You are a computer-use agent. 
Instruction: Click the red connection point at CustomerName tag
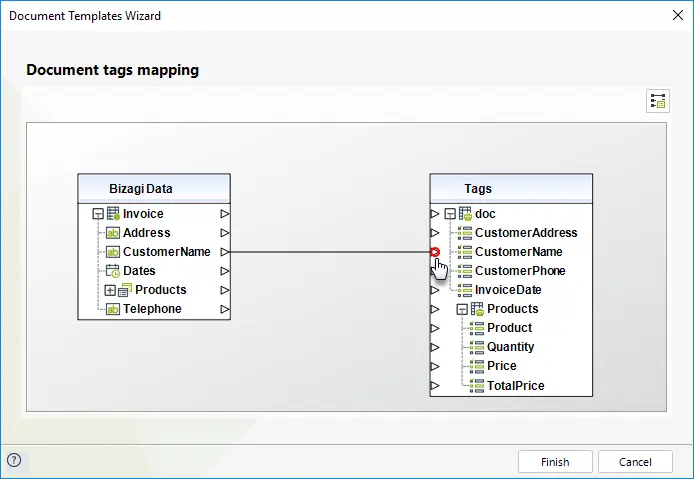coord(435,252)
